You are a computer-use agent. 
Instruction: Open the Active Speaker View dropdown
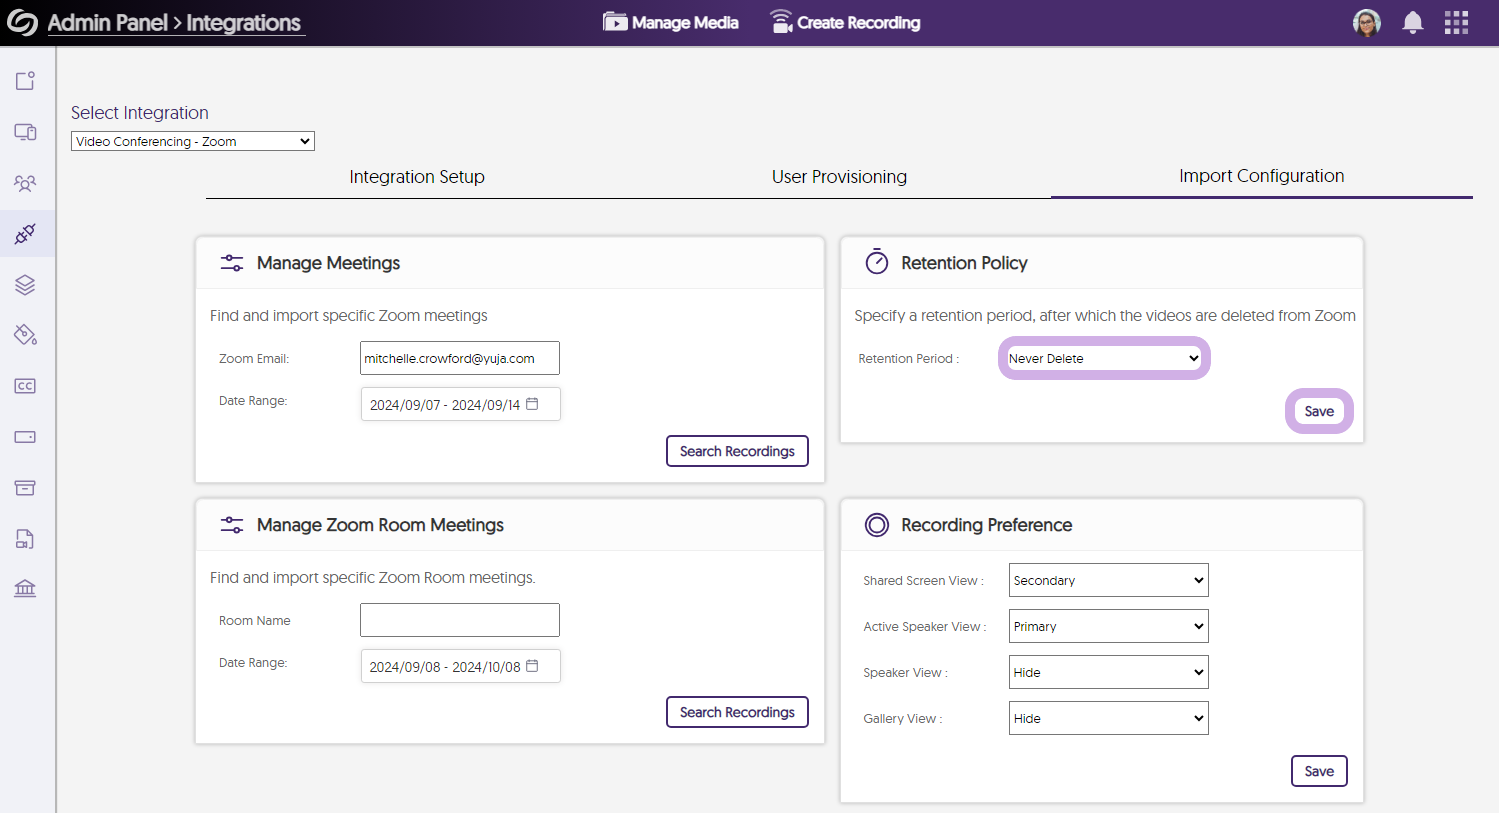[1109, 626]
